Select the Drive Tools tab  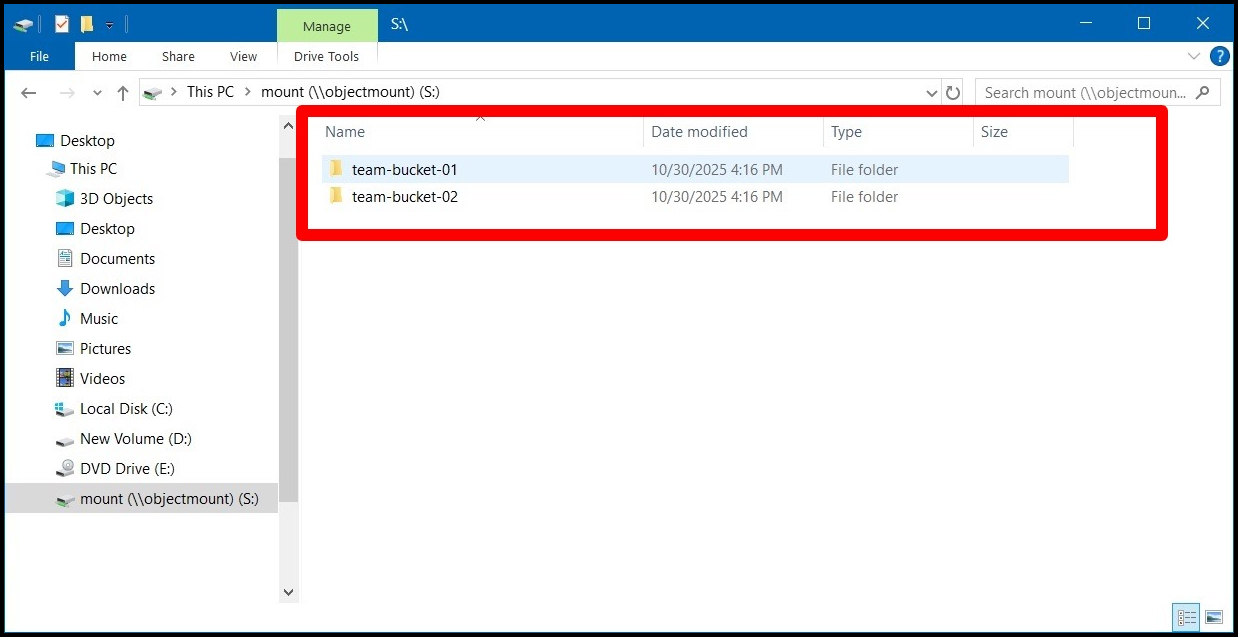(x=326, y=57)
